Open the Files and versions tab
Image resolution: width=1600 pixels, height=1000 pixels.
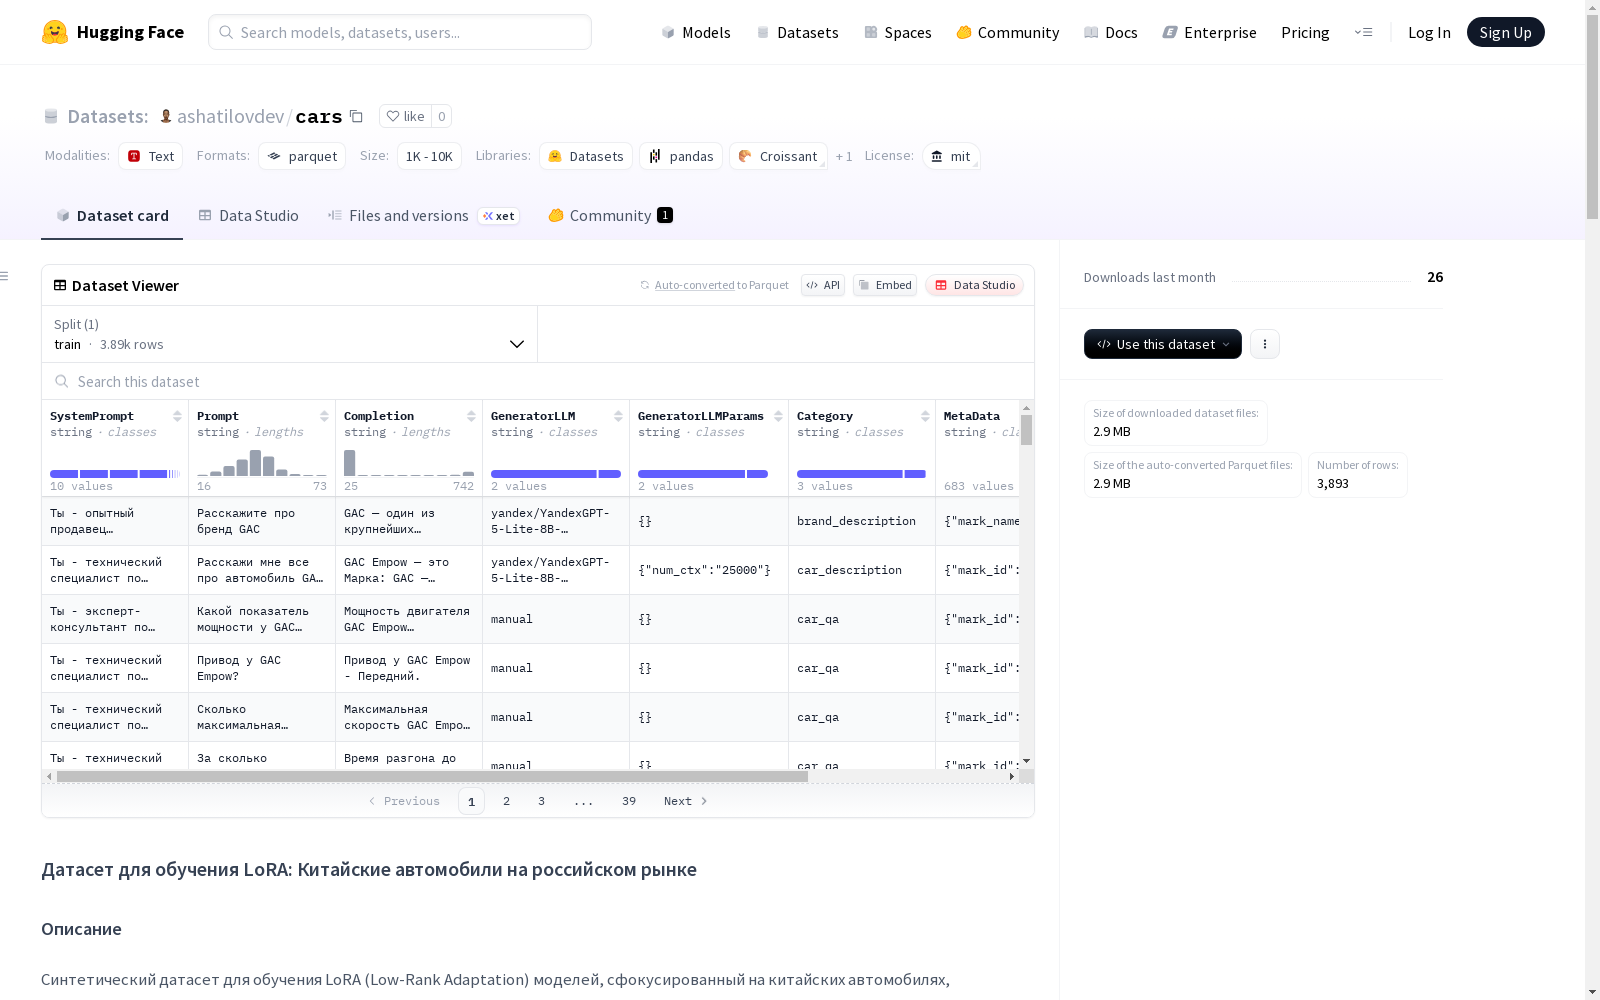click(x=423, y=216)
